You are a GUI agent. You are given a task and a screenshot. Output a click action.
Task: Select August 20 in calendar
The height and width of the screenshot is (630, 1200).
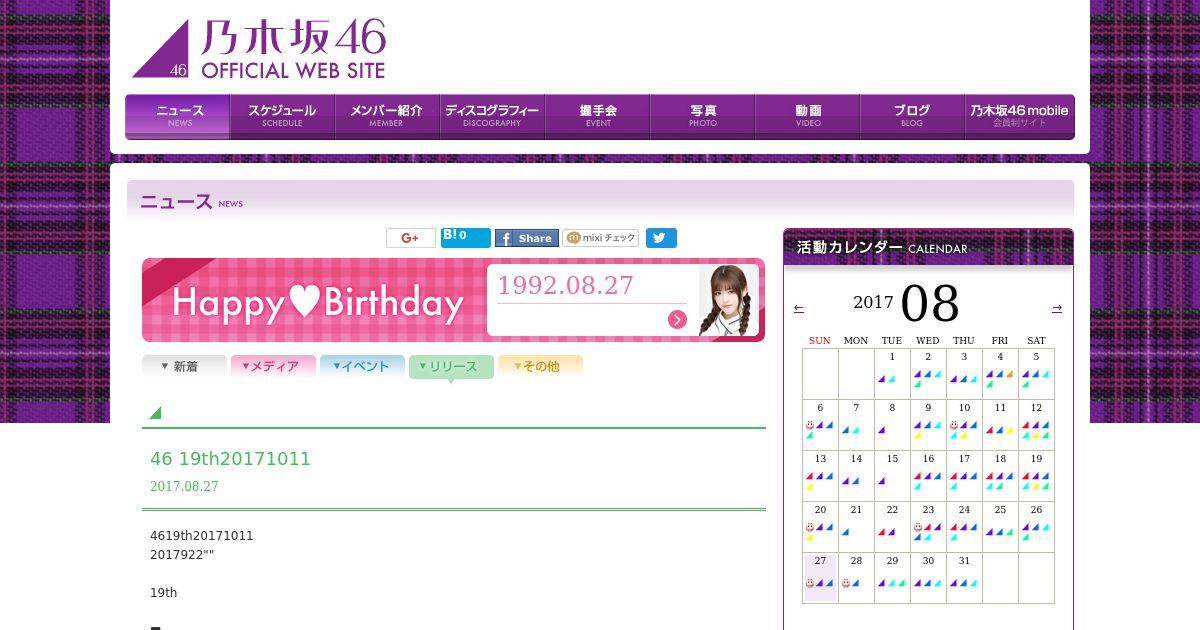820,526
